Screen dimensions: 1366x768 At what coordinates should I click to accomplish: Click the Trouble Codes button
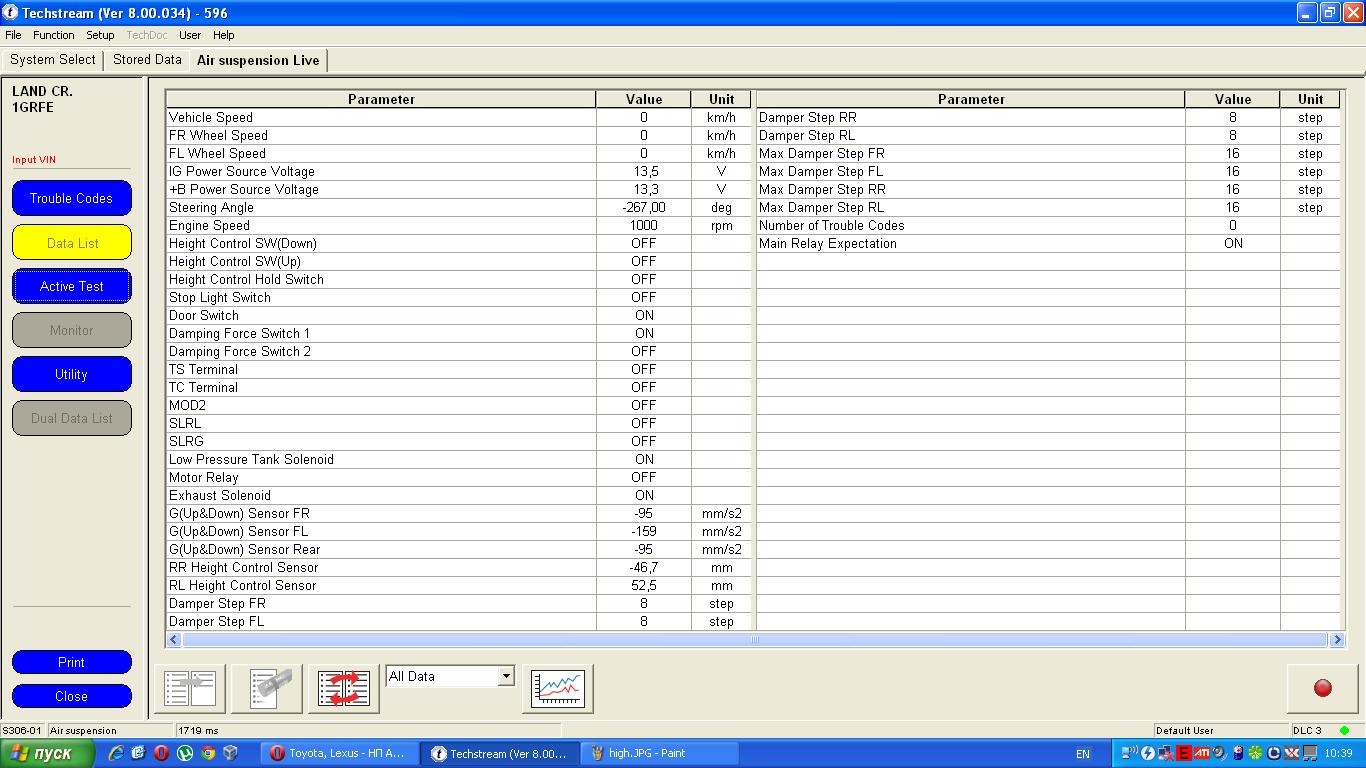pos(72,198)
